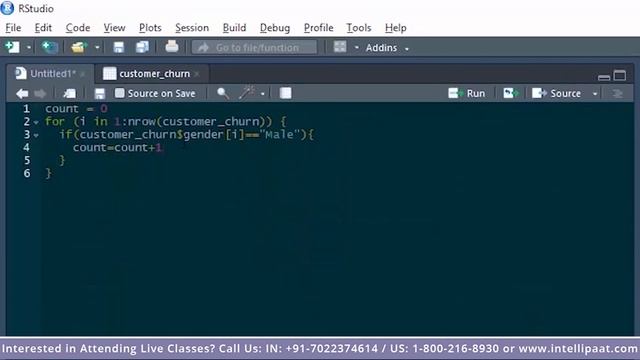This screenshot has width=640, height=360.
Task: Open the Session menu
Action: [192, 28]
